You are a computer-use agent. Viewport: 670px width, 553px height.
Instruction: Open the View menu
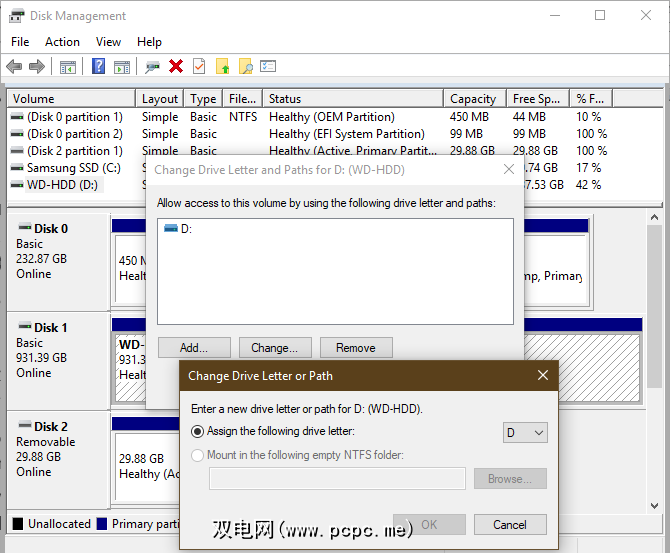tap(108, 42)
